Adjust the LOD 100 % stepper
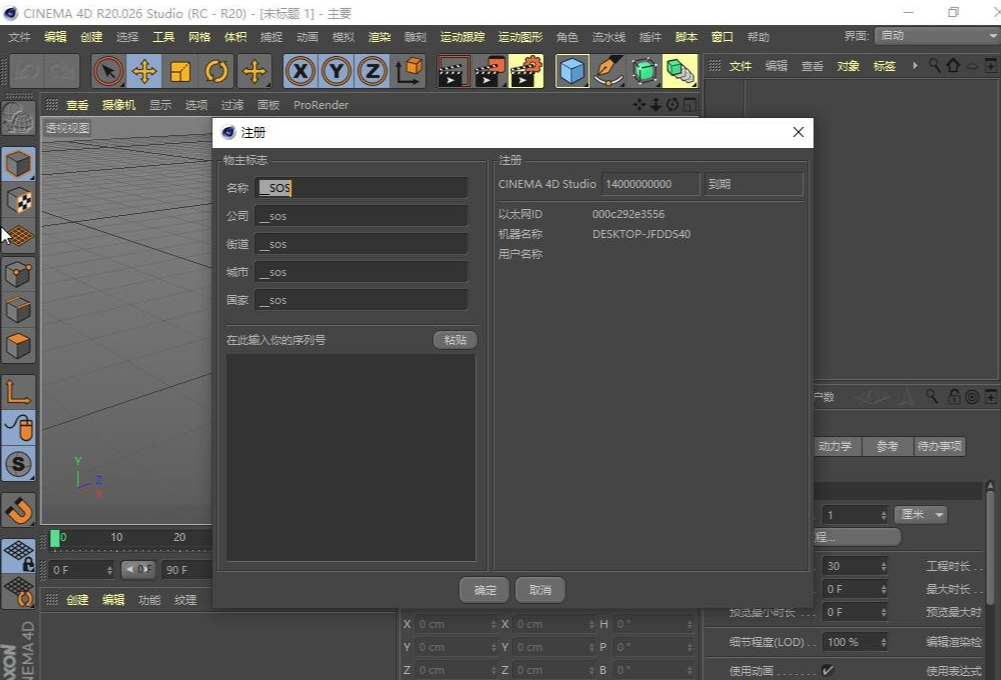Screen dimensions: 1001x680 (884, 642)
